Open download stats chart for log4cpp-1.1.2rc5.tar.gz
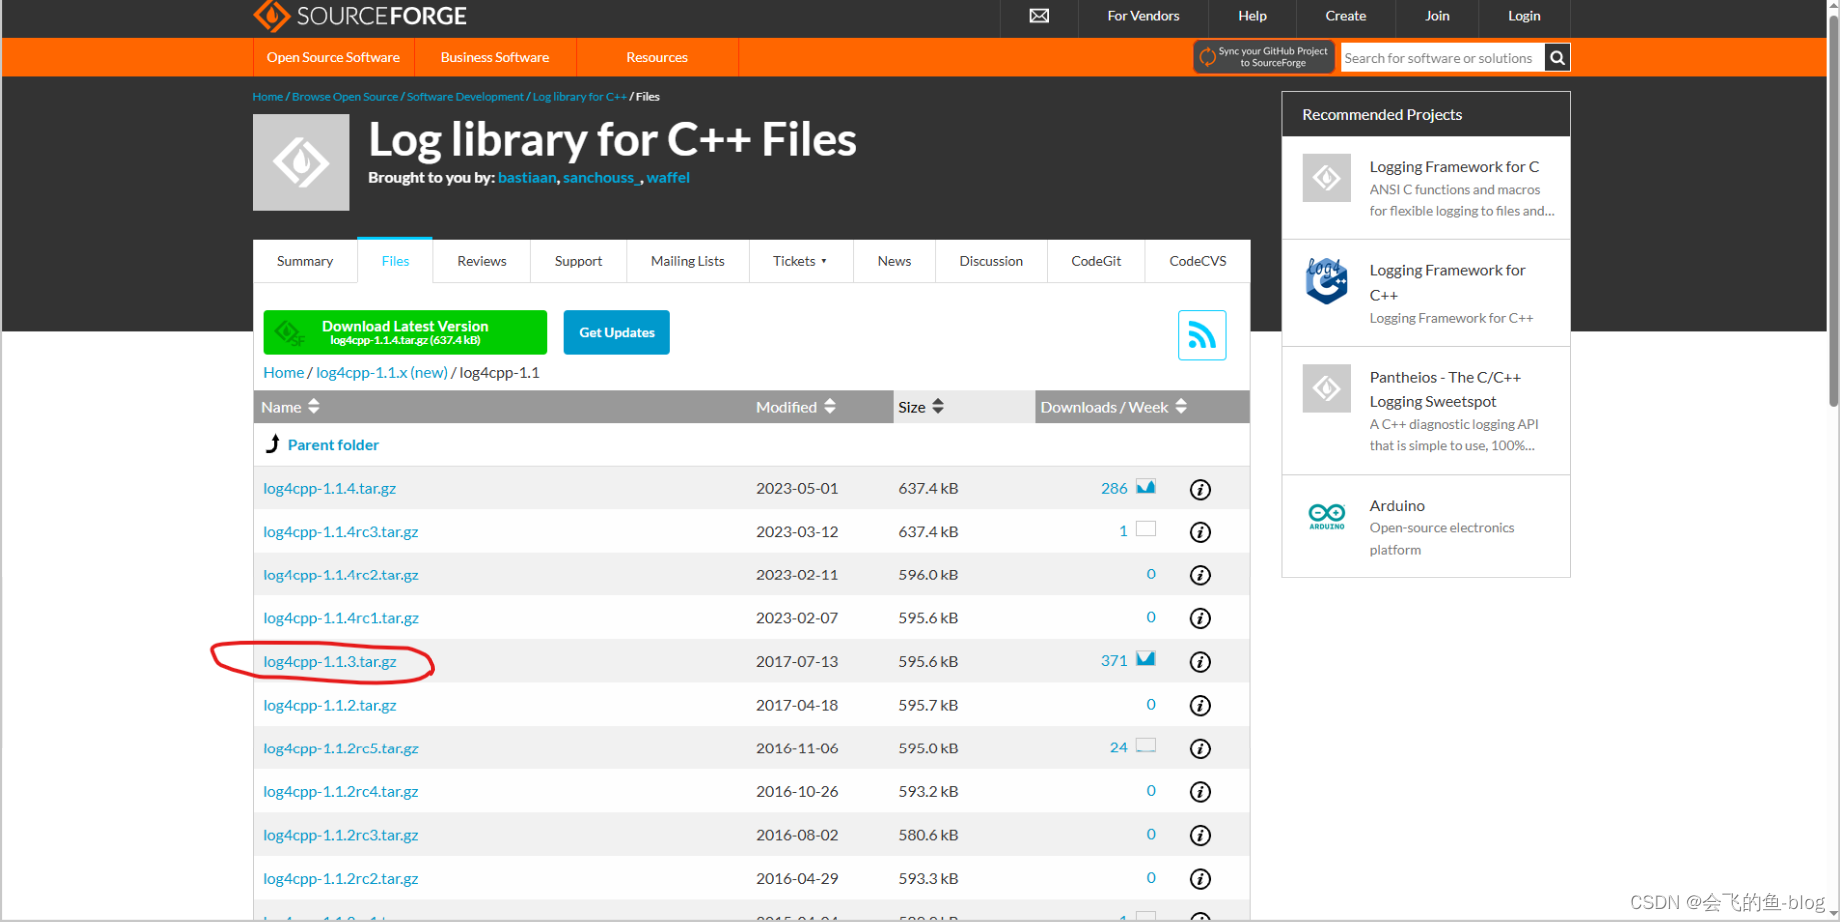1840x922 pixels. 1146,745
